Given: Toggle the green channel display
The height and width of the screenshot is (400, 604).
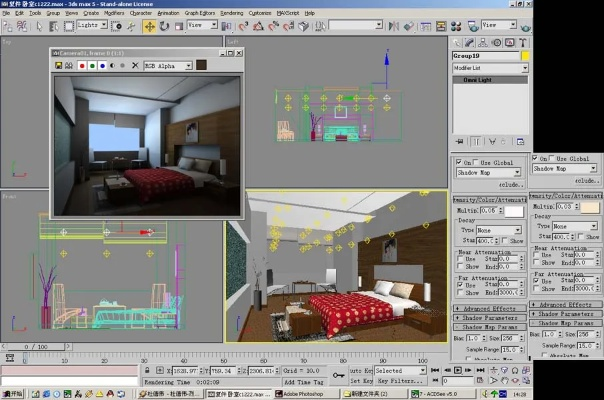Looking at the screenshot, I should pyautogui.click(x=92, y=65).
